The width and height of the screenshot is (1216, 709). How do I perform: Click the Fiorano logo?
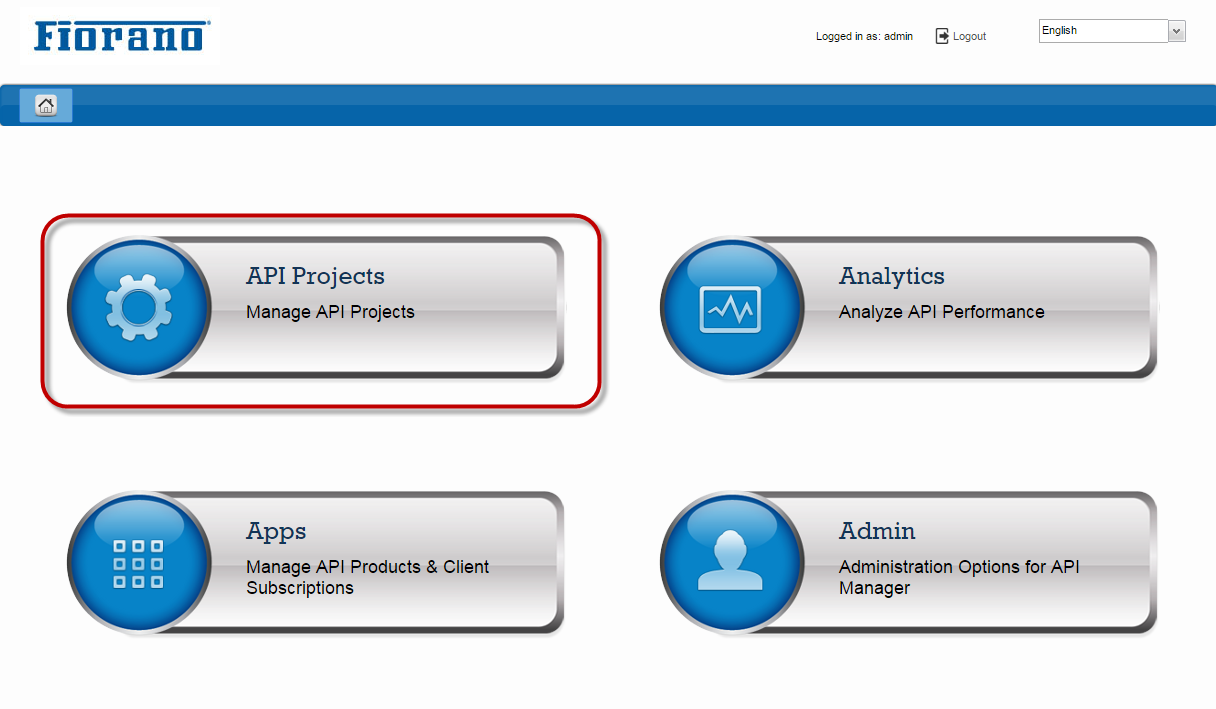(121, 36)
